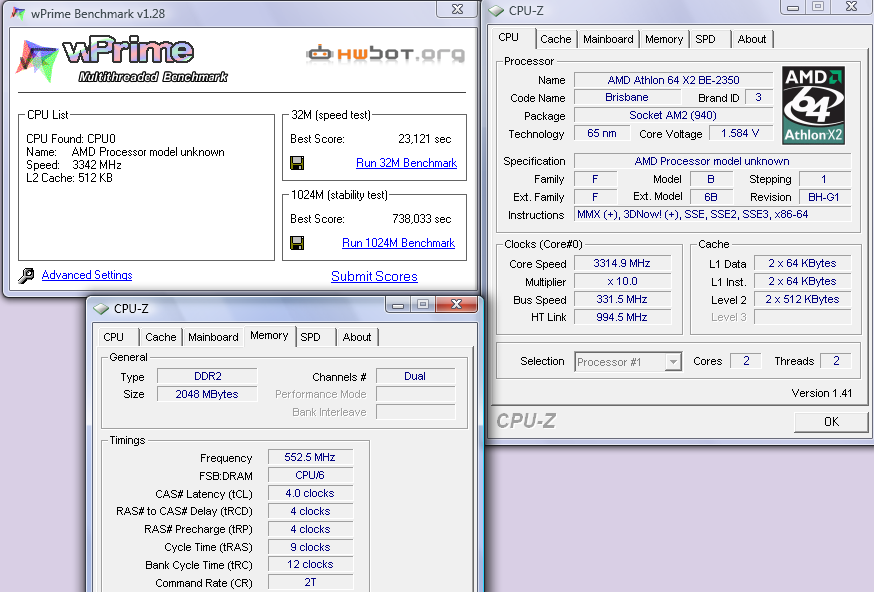Click the Bank Cycle Time value 12 clocks

pyautogui.click(x=310, y=564)
